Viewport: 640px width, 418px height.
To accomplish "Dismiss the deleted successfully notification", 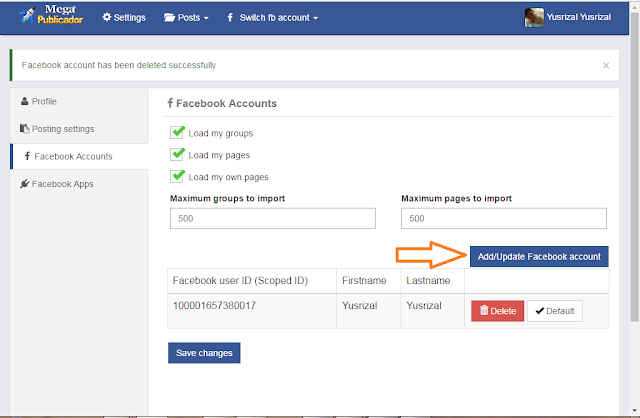I will tap(606, 65).
